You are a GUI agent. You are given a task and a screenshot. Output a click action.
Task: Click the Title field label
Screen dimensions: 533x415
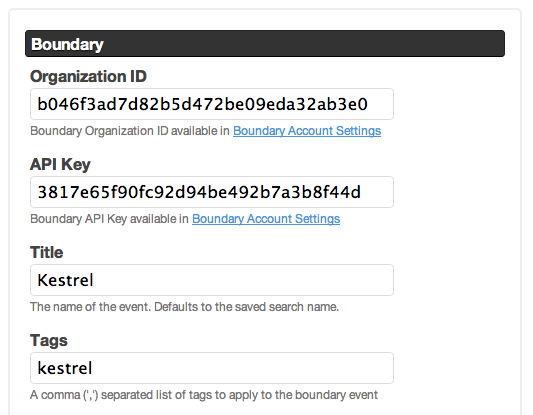(47, 252)
